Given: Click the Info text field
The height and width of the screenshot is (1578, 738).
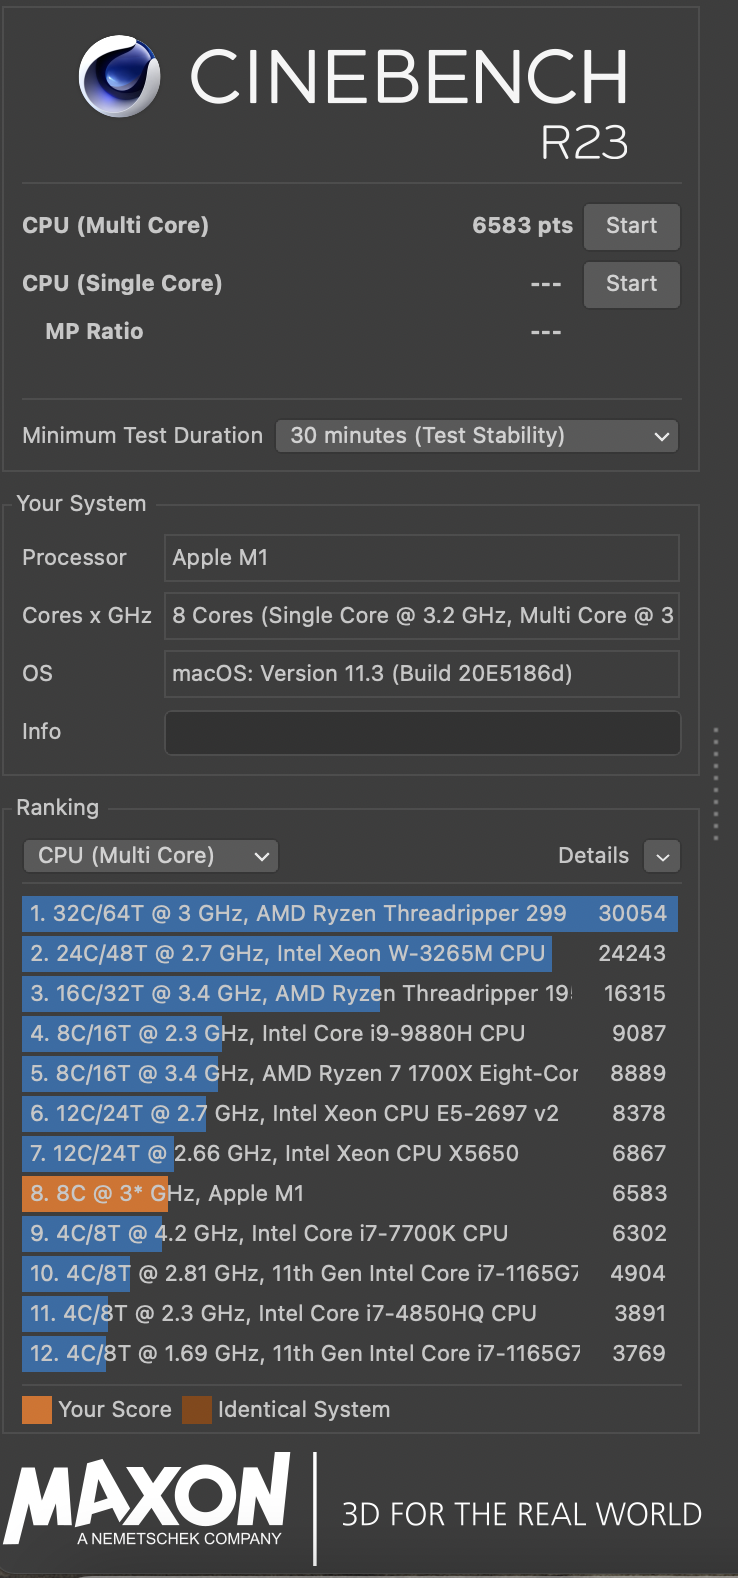Looking at the screenshot, I should (422, 732).
